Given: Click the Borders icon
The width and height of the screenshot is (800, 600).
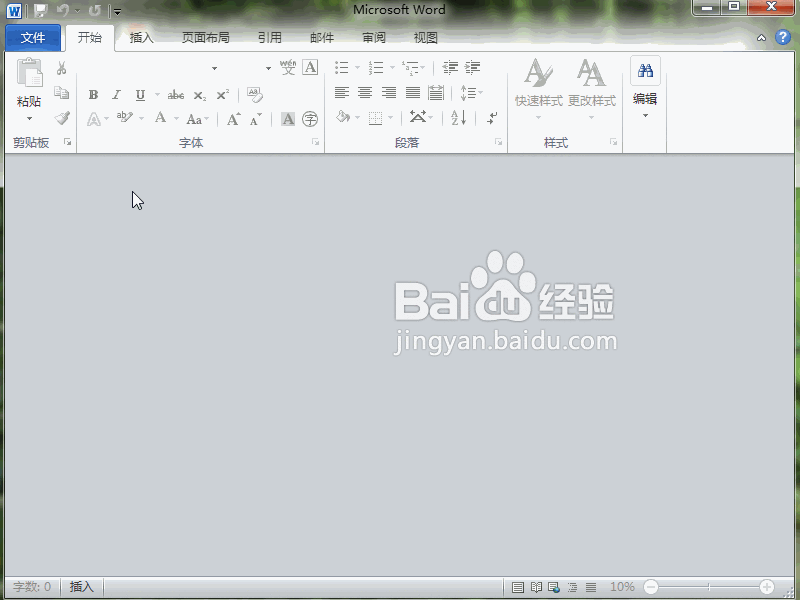Looking at the screenshot, I should click(x=376, y=119).
